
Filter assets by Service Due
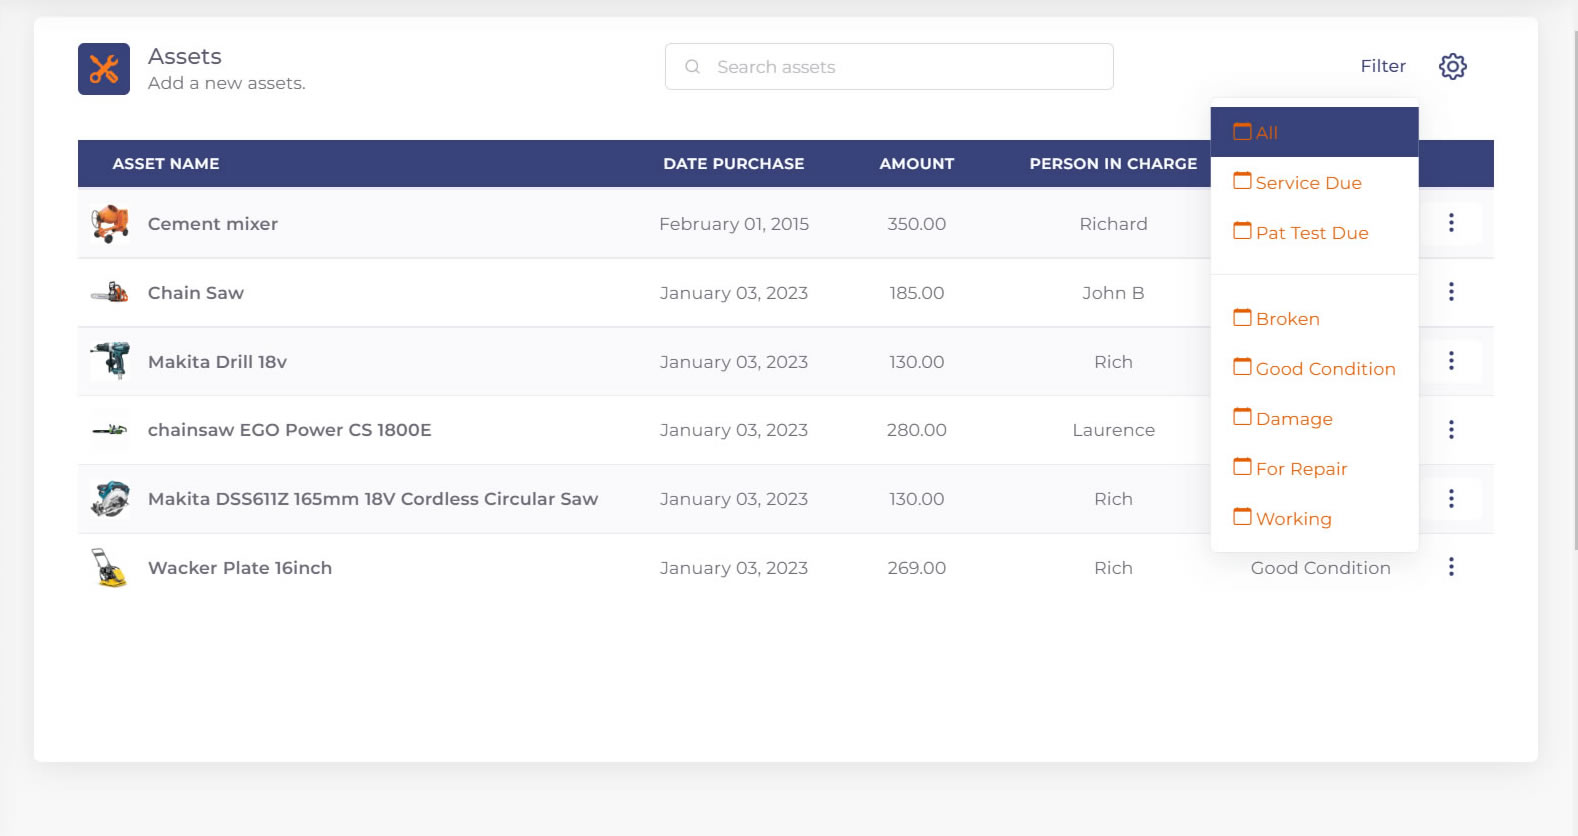coord(1314,182)
